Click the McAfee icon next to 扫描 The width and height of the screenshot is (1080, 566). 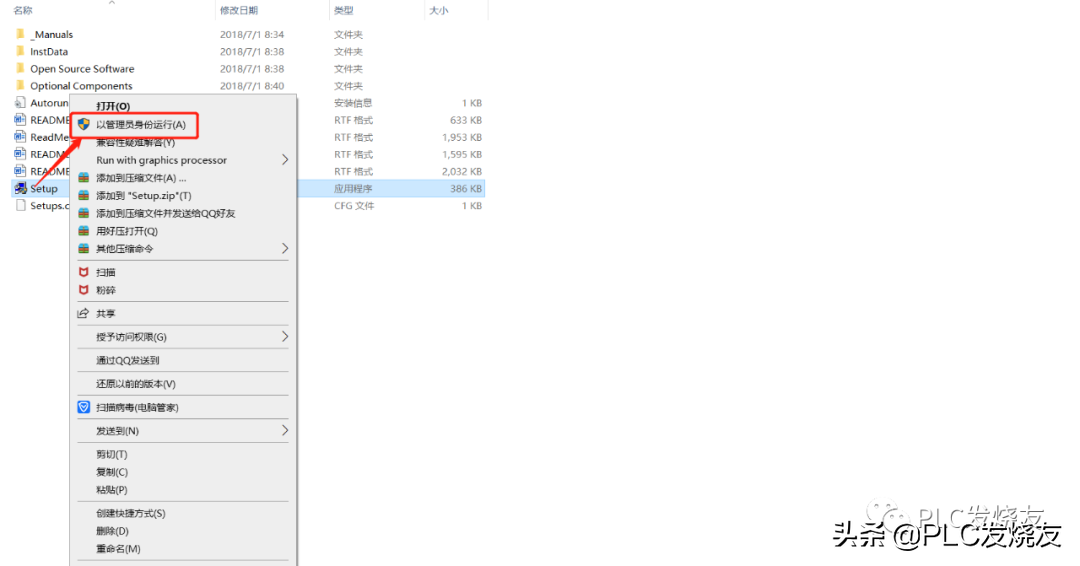point(84,272)
